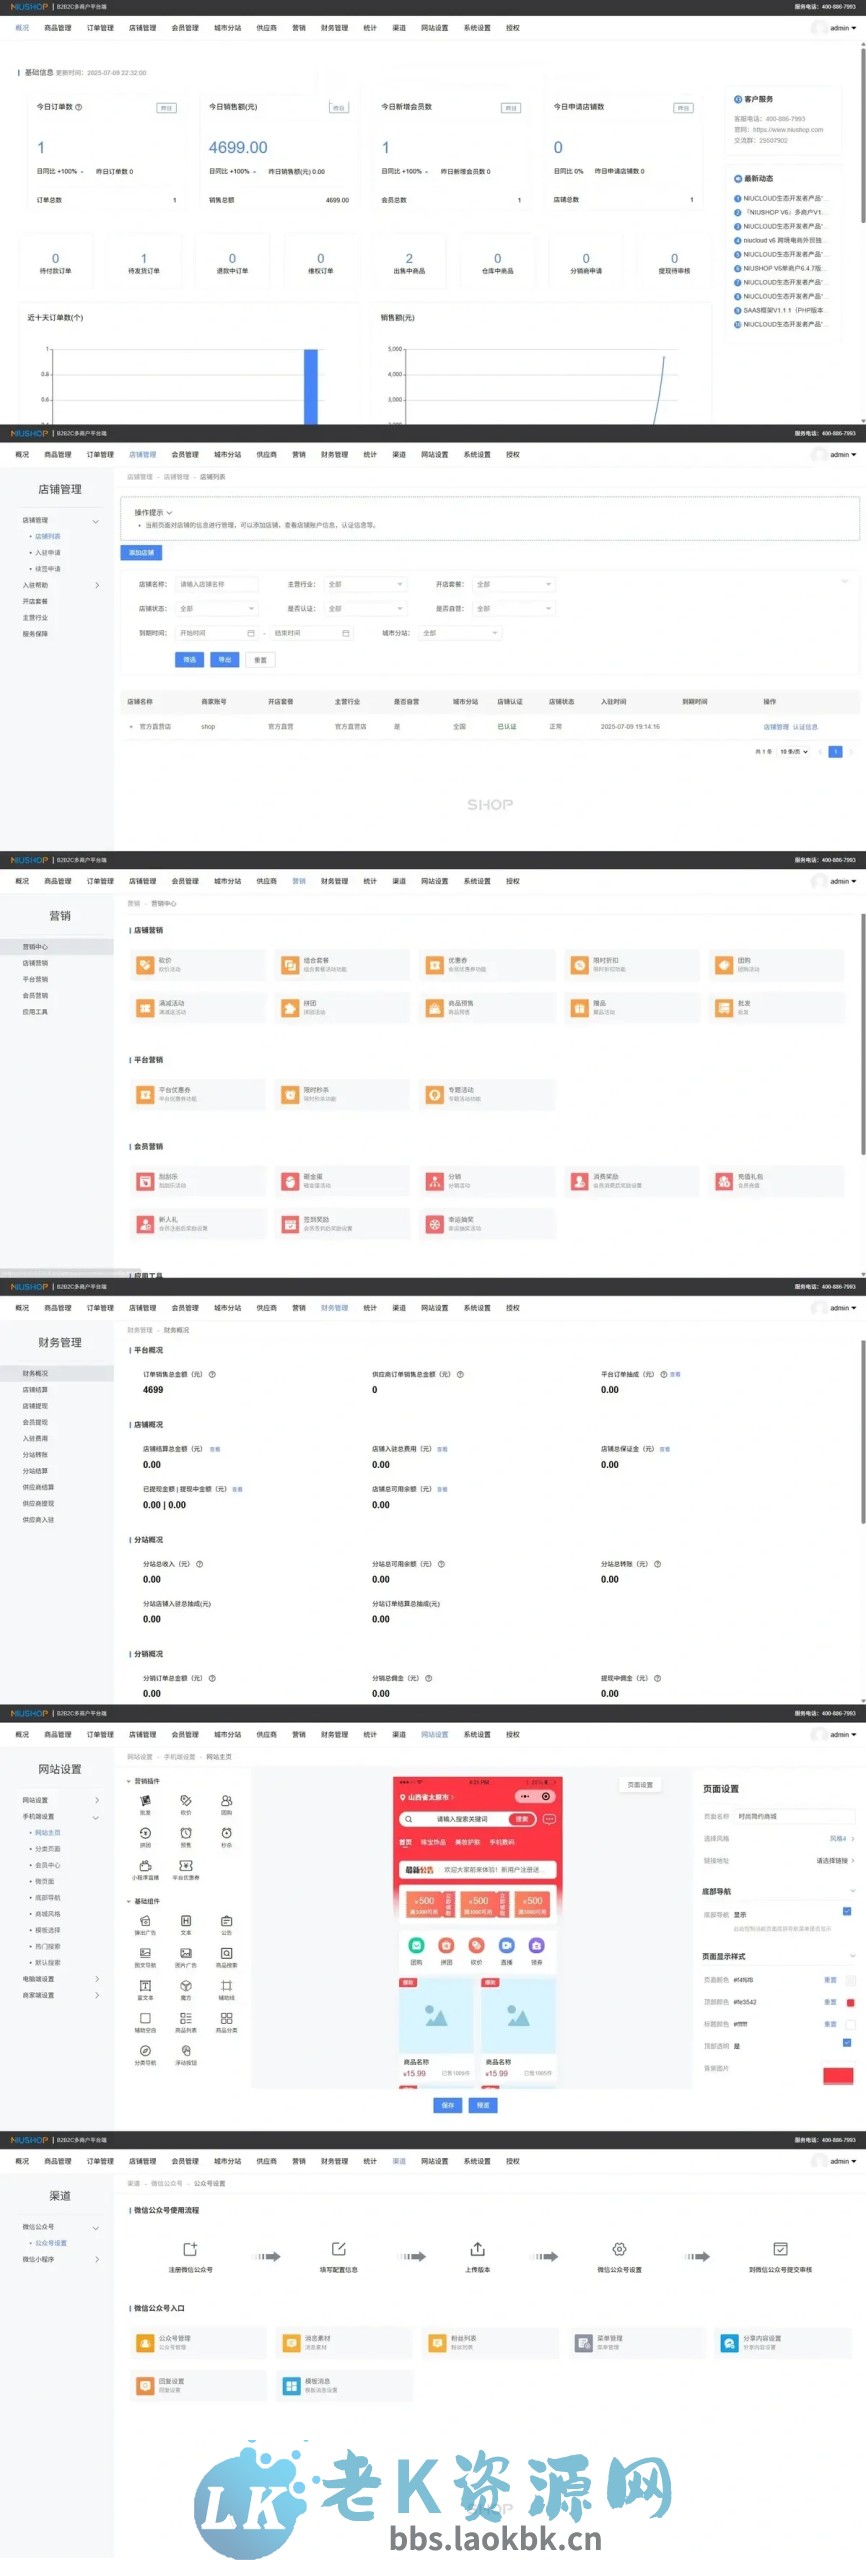
Task: Open the 签到奖励 member marketing card
Action: [342, 1225]
